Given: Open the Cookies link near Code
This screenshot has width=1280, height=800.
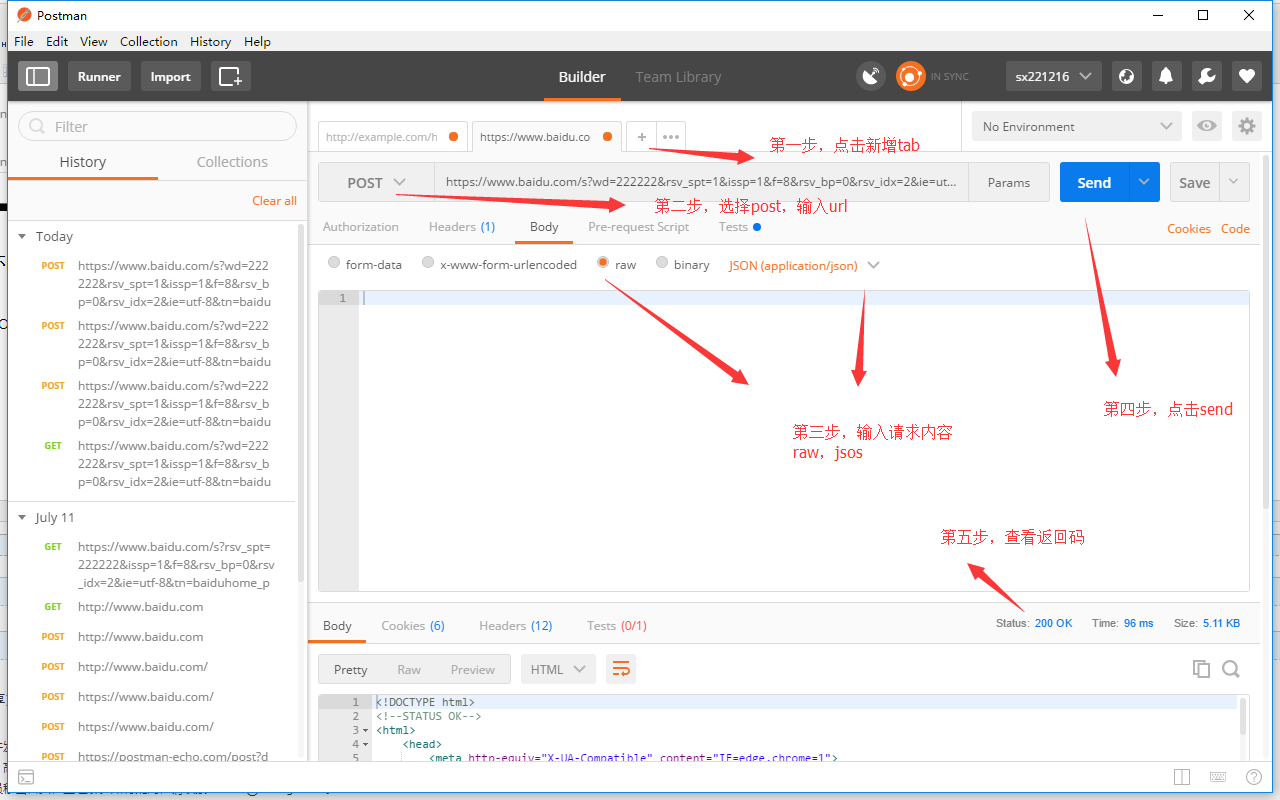Looking at the screenshot, I should pyautogui.click(x=1189, y=228).
